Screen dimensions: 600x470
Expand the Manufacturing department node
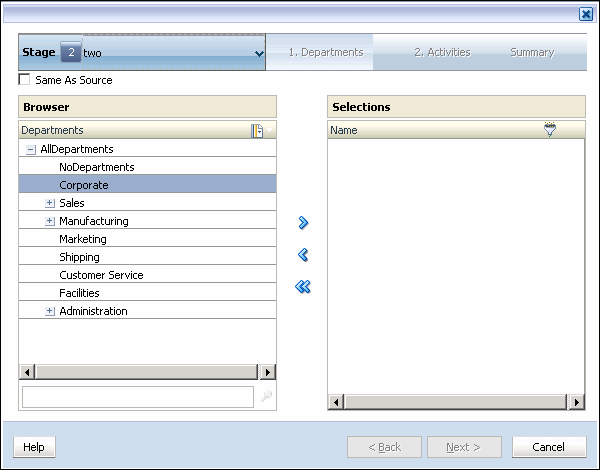50,221
